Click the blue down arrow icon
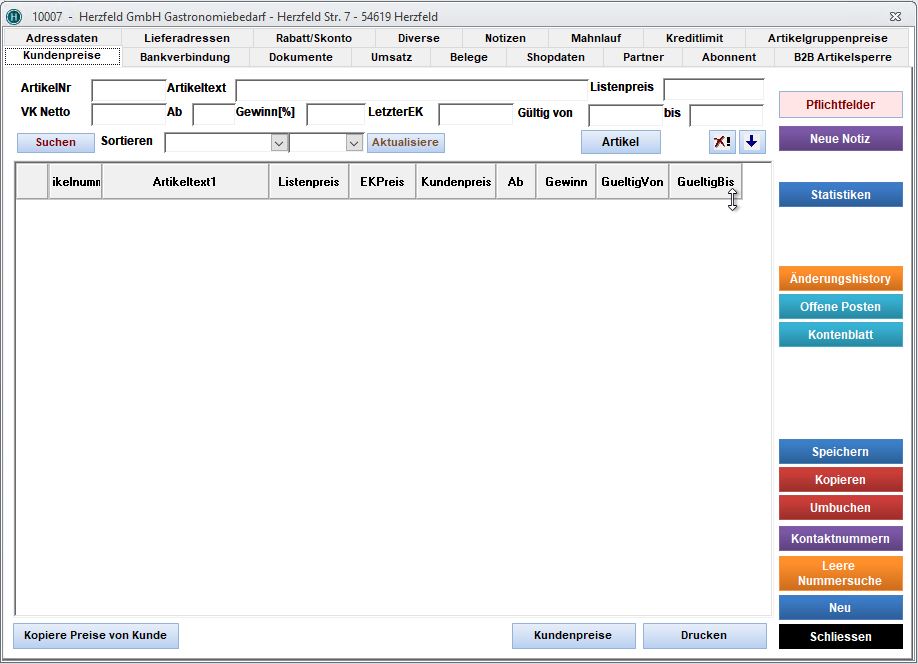Viewport: 918px width, 664px height. click(751, 142)
